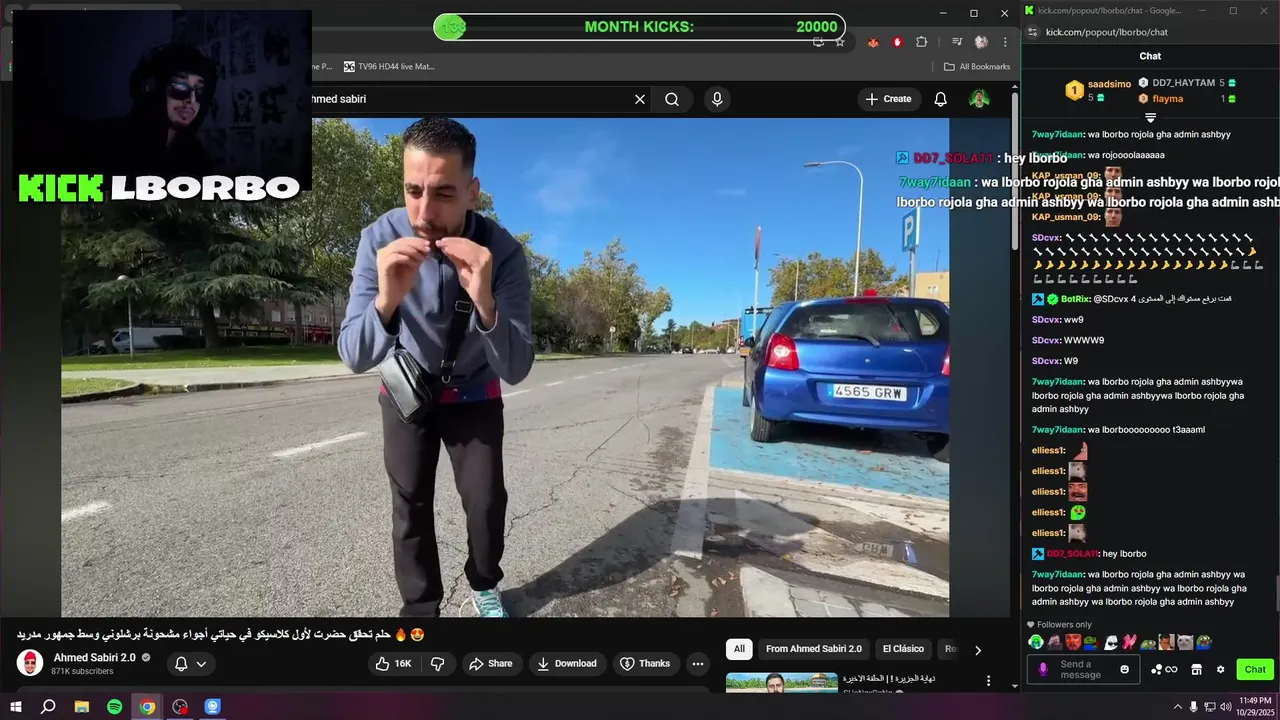The image size is (1280, 720).
Task: Select the From Ahmed Sabiri 2.0 chip
Action: pyautogui.click(x=814, y=649)
